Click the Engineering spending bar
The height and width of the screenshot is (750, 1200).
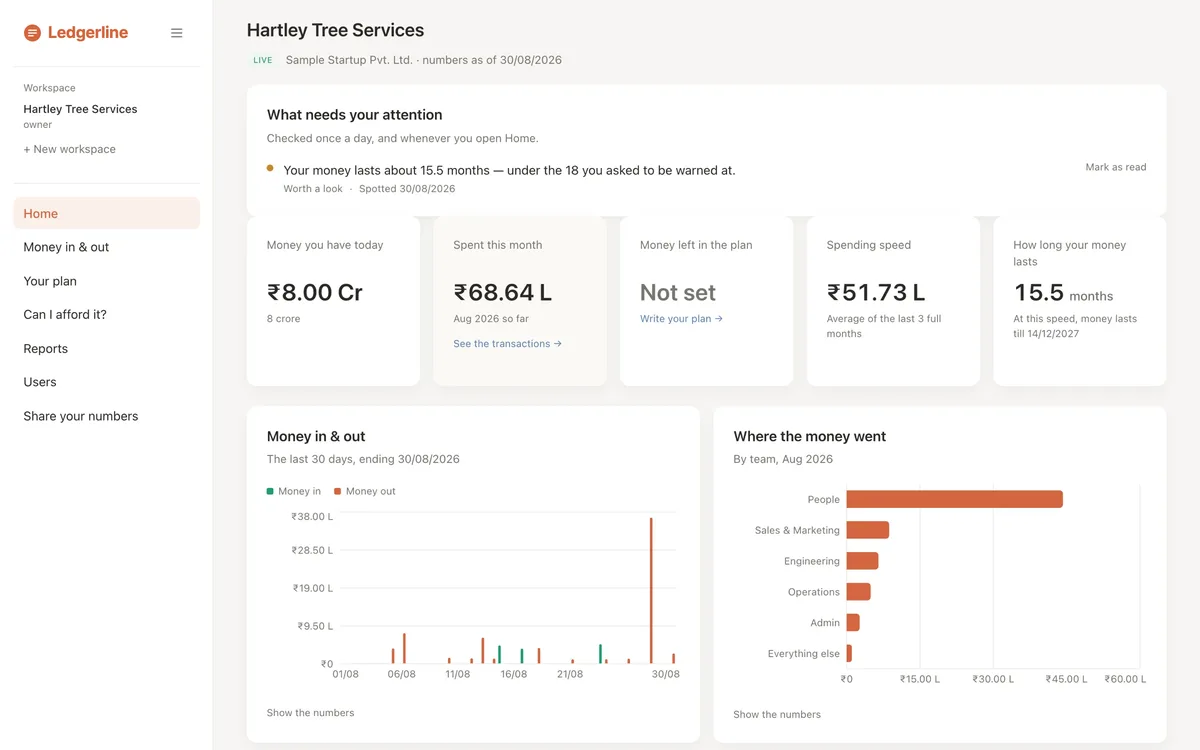pos(862,561)
